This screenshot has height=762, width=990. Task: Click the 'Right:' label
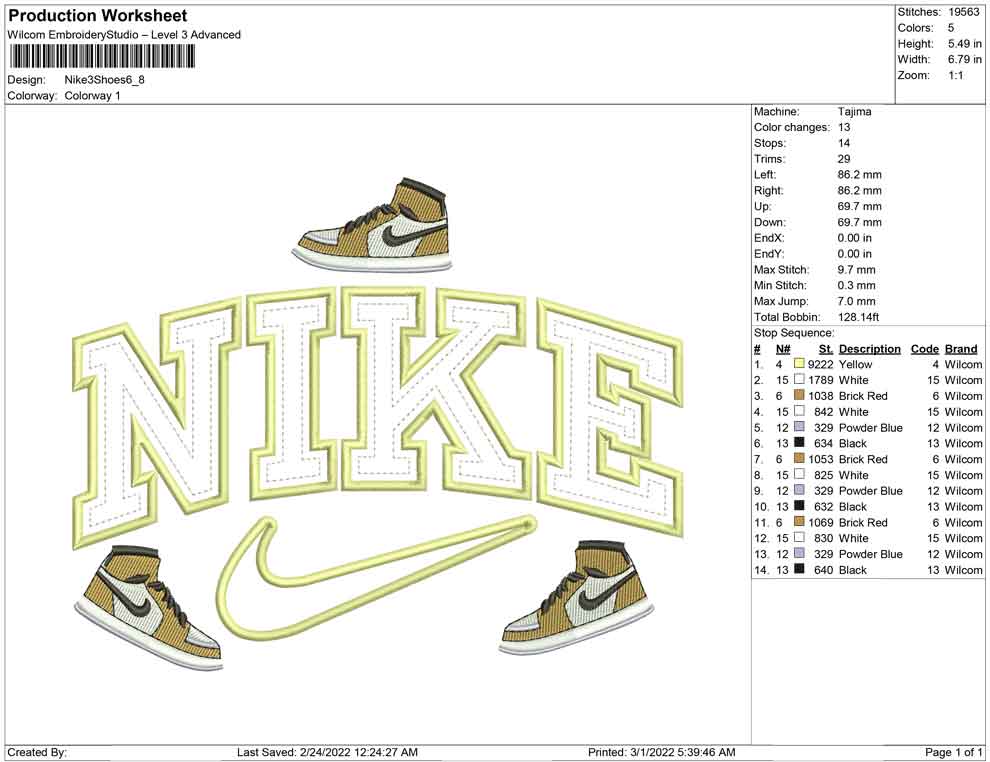[x=768, y=190]
